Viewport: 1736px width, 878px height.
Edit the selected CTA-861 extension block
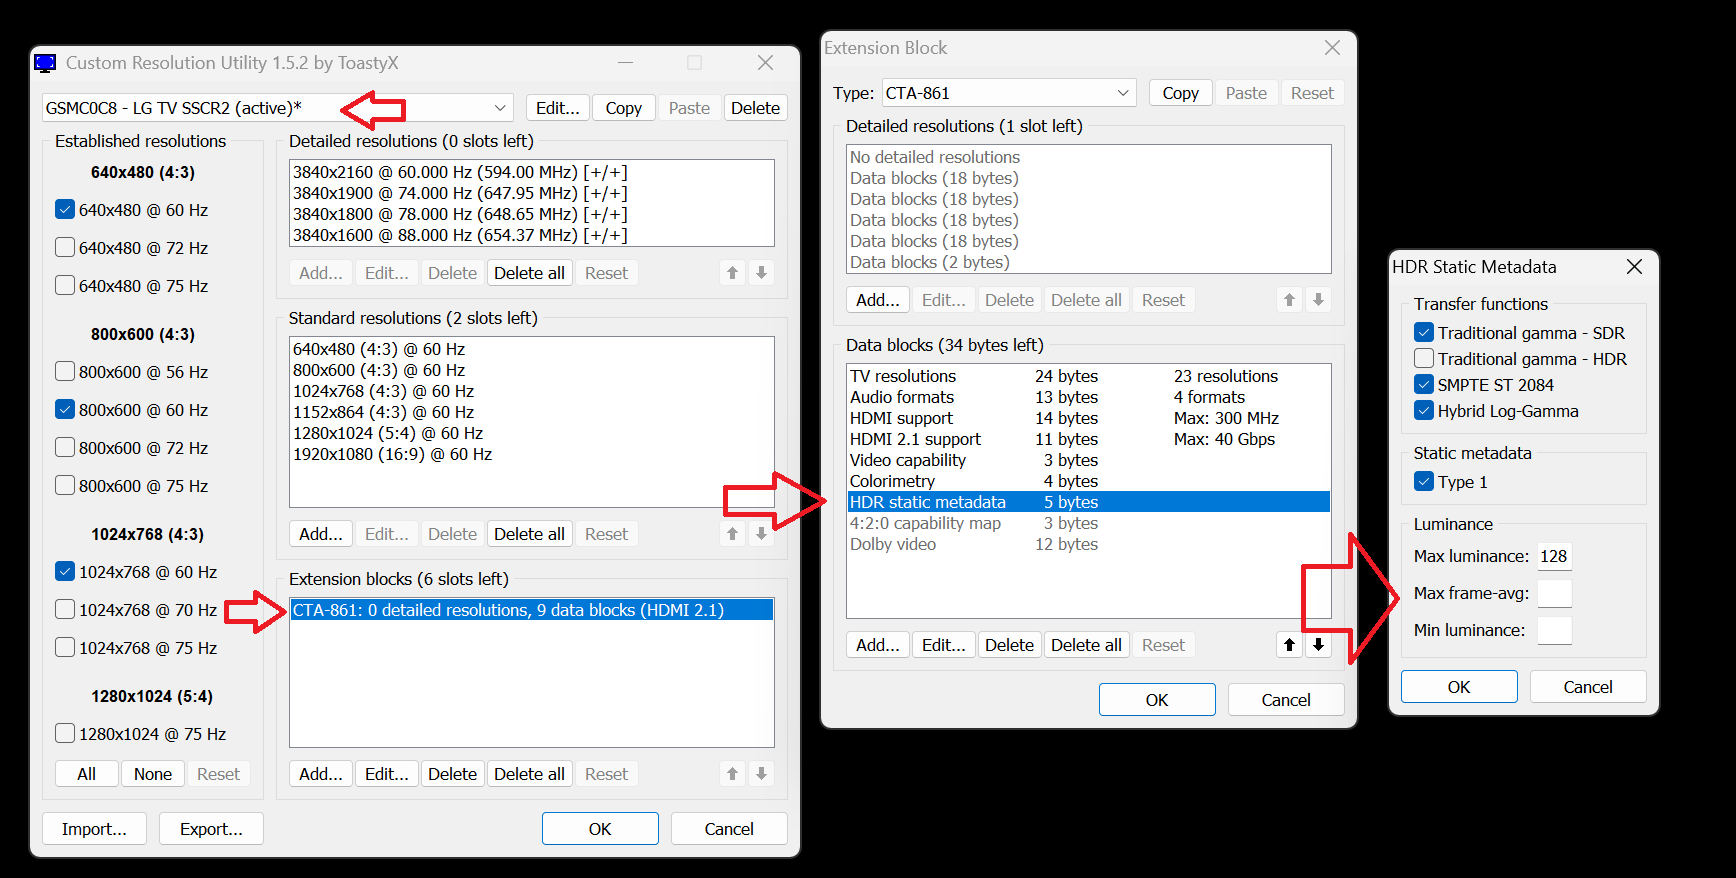tap(386, 774)
